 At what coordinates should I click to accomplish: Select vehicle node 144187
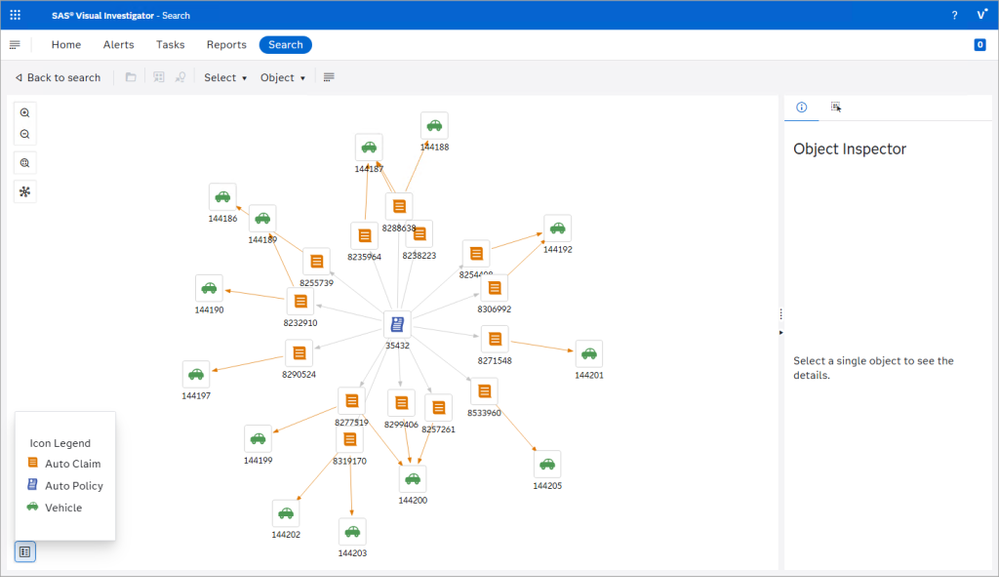coord(369,147)
